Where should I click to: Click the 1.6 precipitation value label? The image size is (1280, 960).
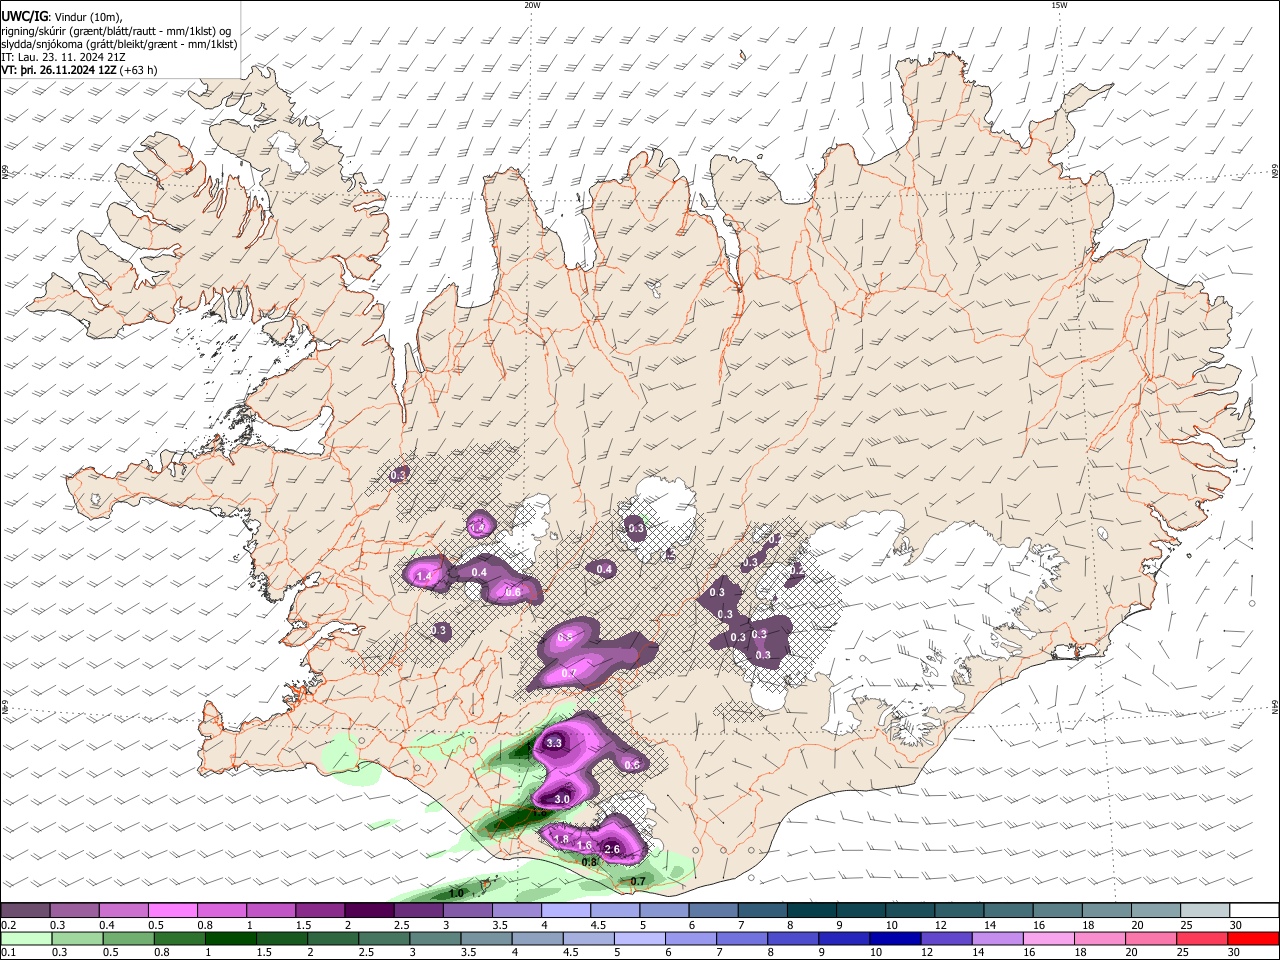tap(585, 846)
